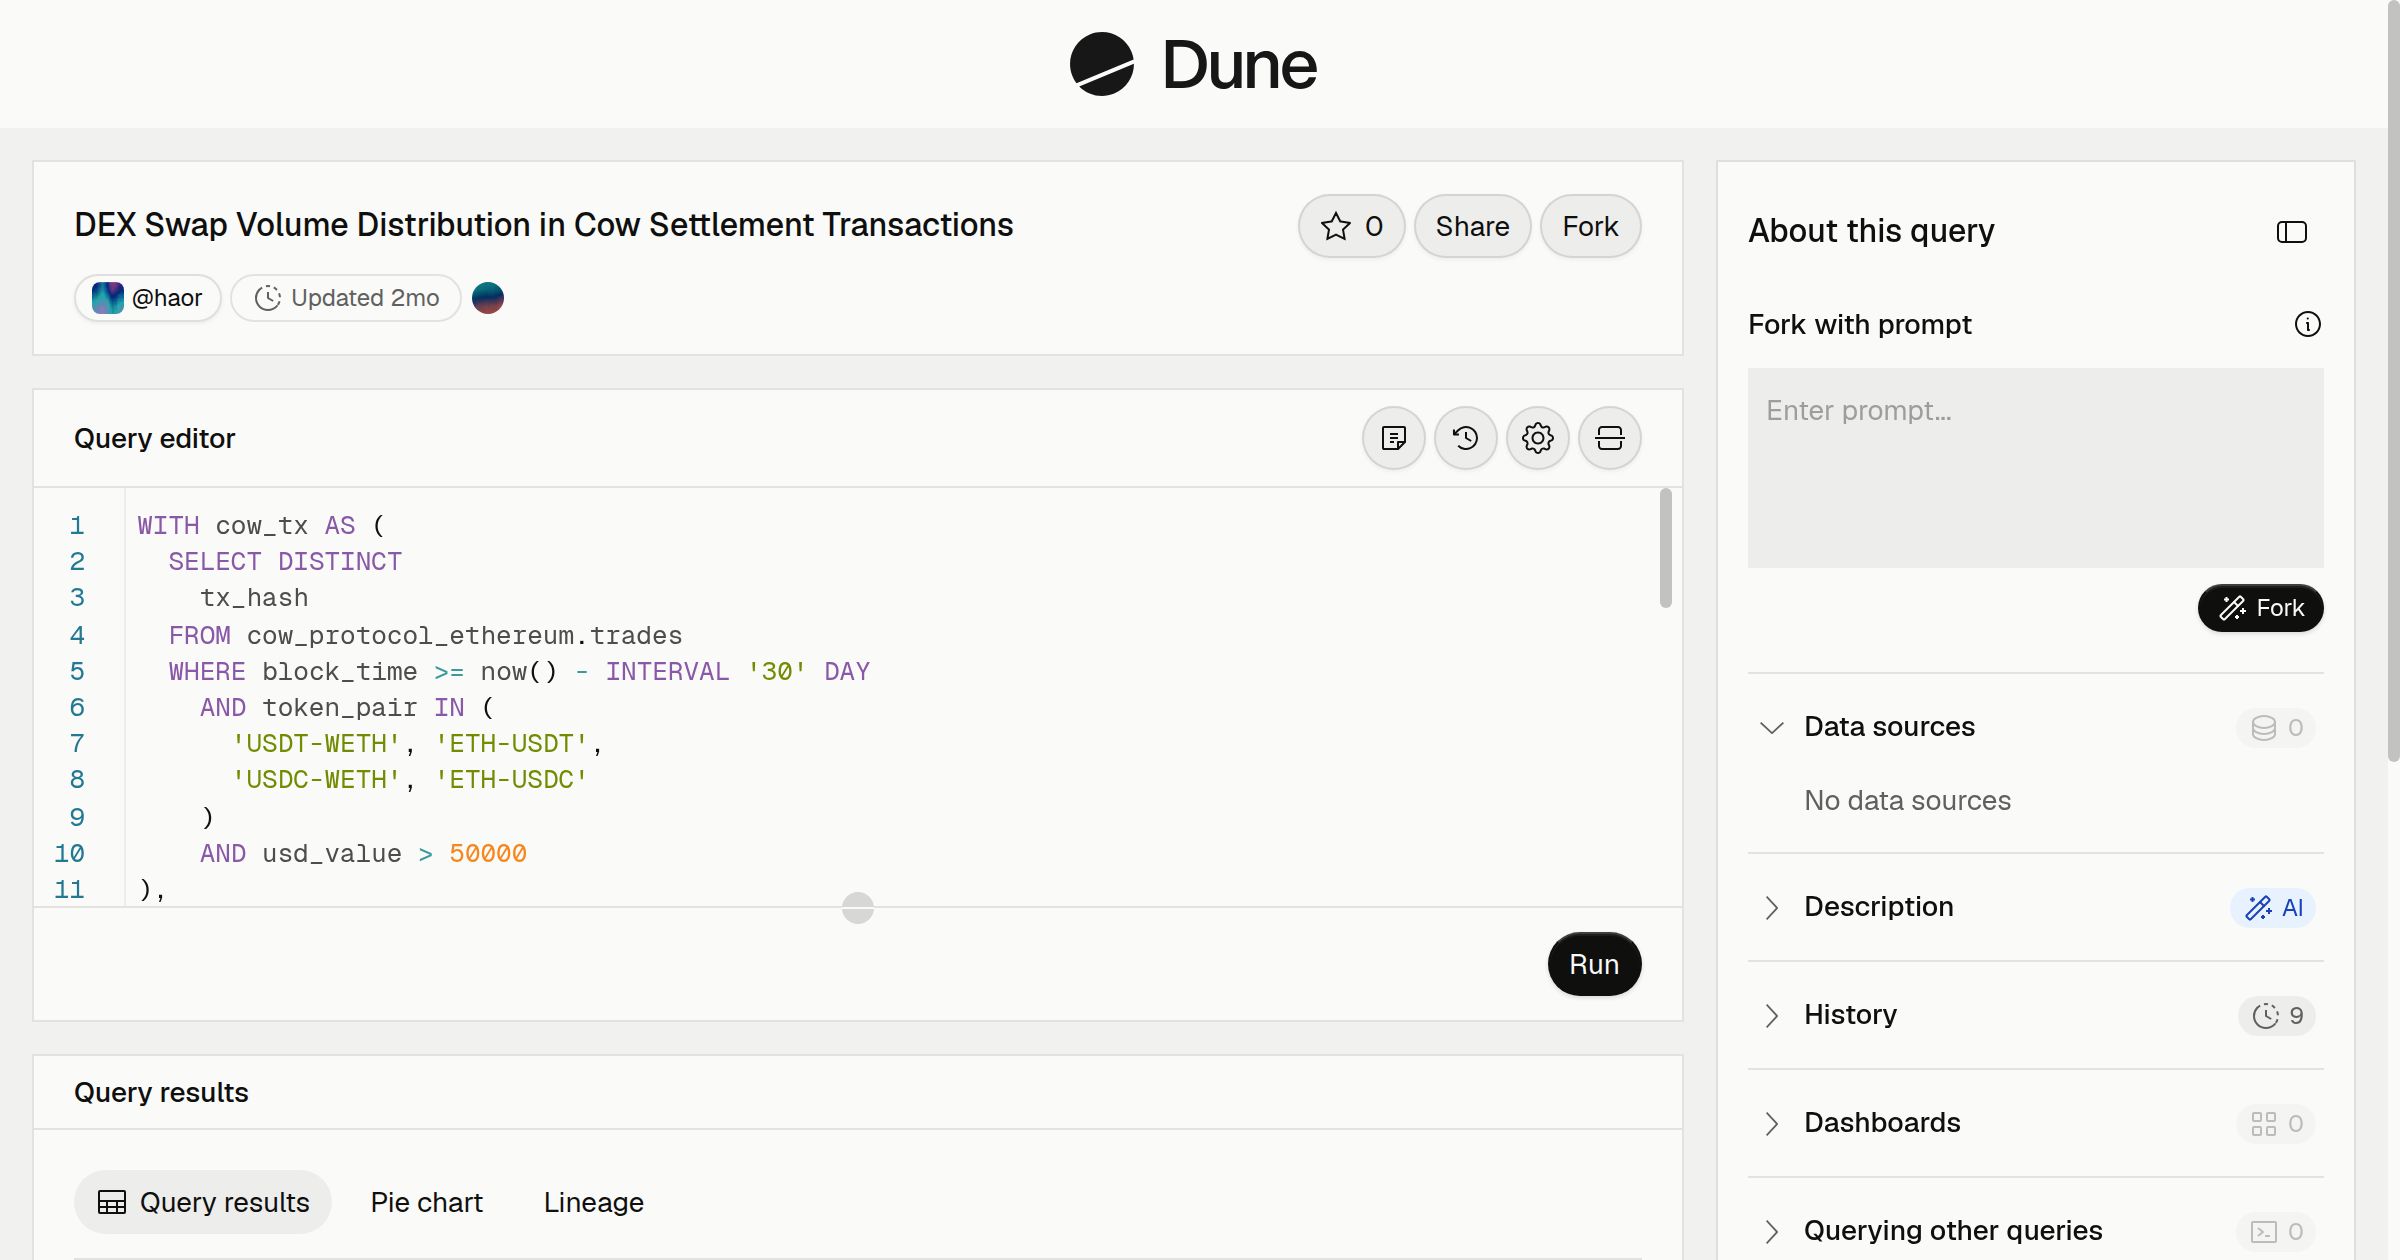Click 'cow_protocol_ethereum.trades' in the code
The width and height of the screenshot is (2400, 1260).
tap(465, 635)
